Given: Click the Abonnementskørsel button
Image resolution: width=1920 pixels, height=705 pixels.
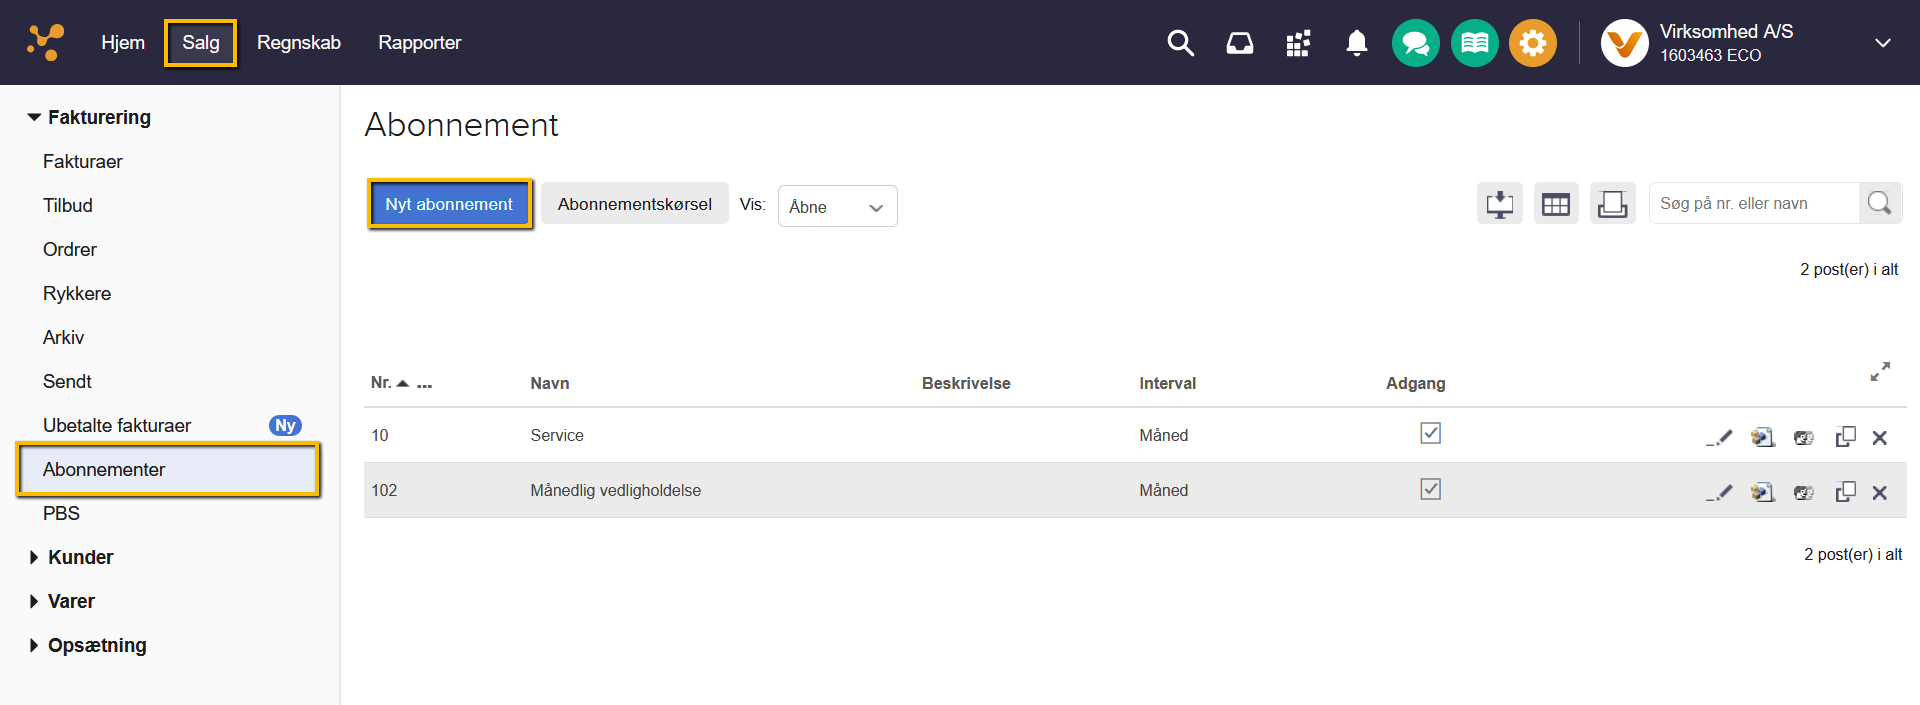Looking at the screenshot, I should click(634, 204).
